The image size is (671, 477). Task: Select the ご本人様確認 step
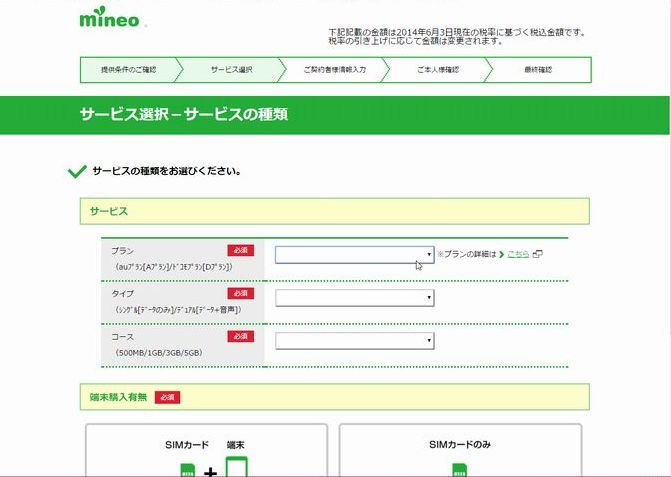[438, 70]
